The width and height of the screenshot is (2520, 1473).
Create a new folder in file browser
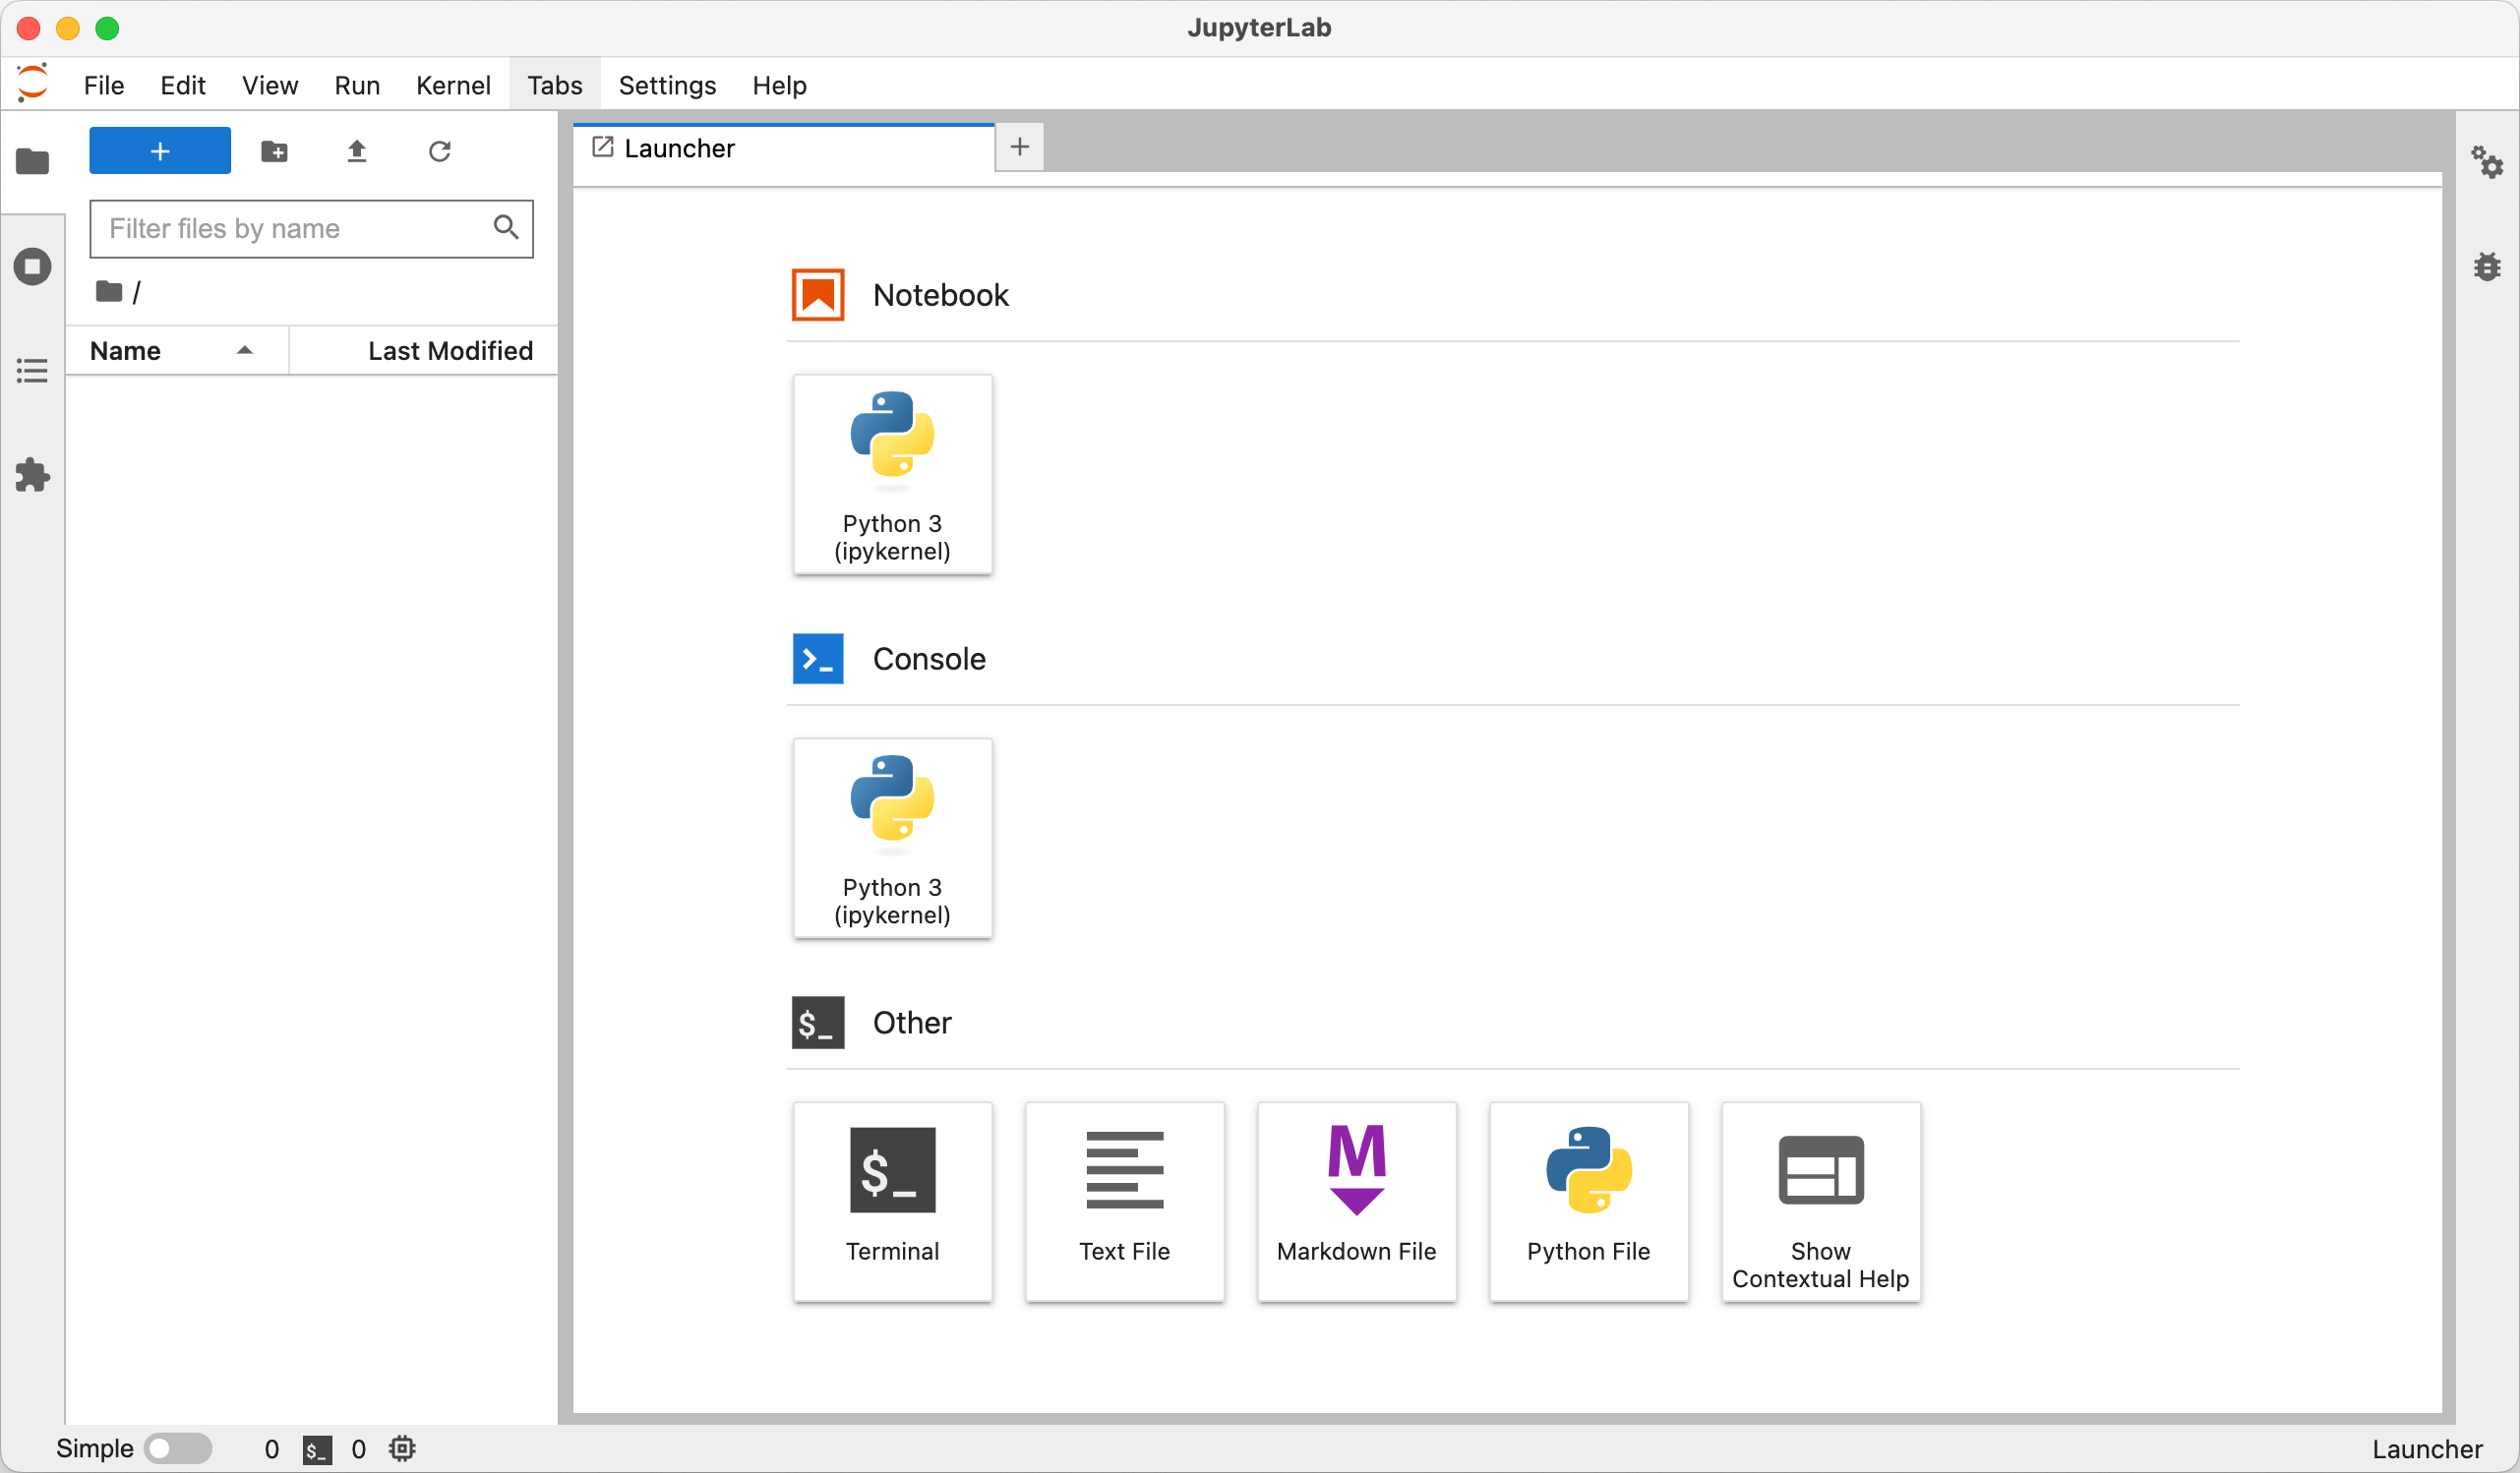[x=275, y=151]
